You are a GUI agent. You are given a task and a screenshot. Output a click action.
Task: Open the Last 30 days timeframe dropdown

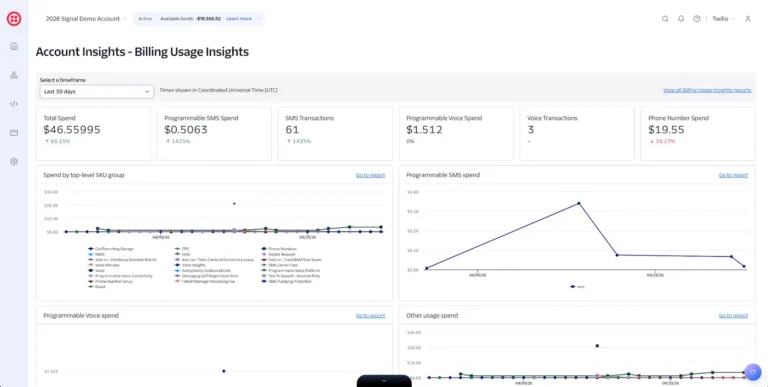[x=96, y=92]
